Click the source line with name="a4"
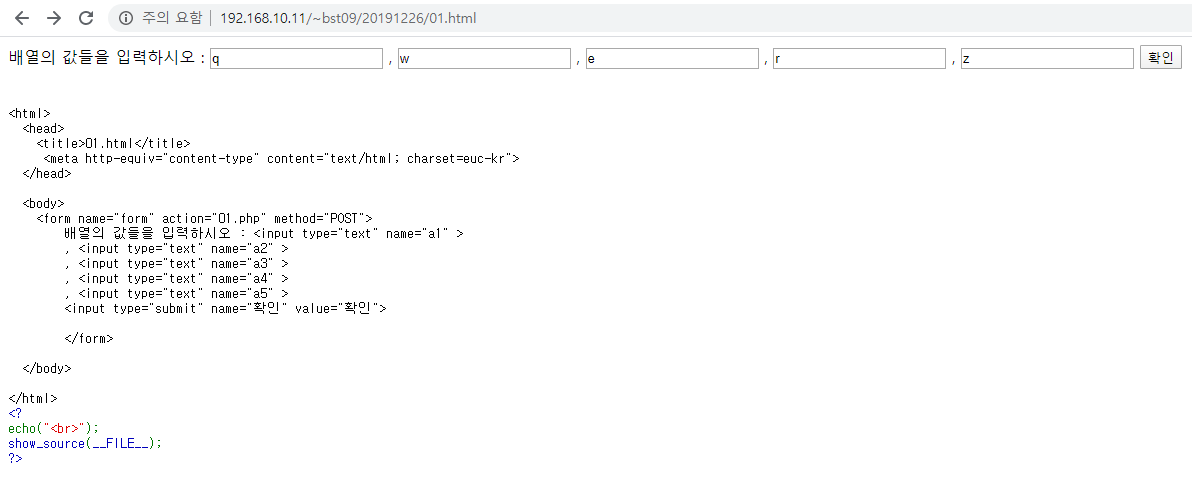 pos(176,278)
